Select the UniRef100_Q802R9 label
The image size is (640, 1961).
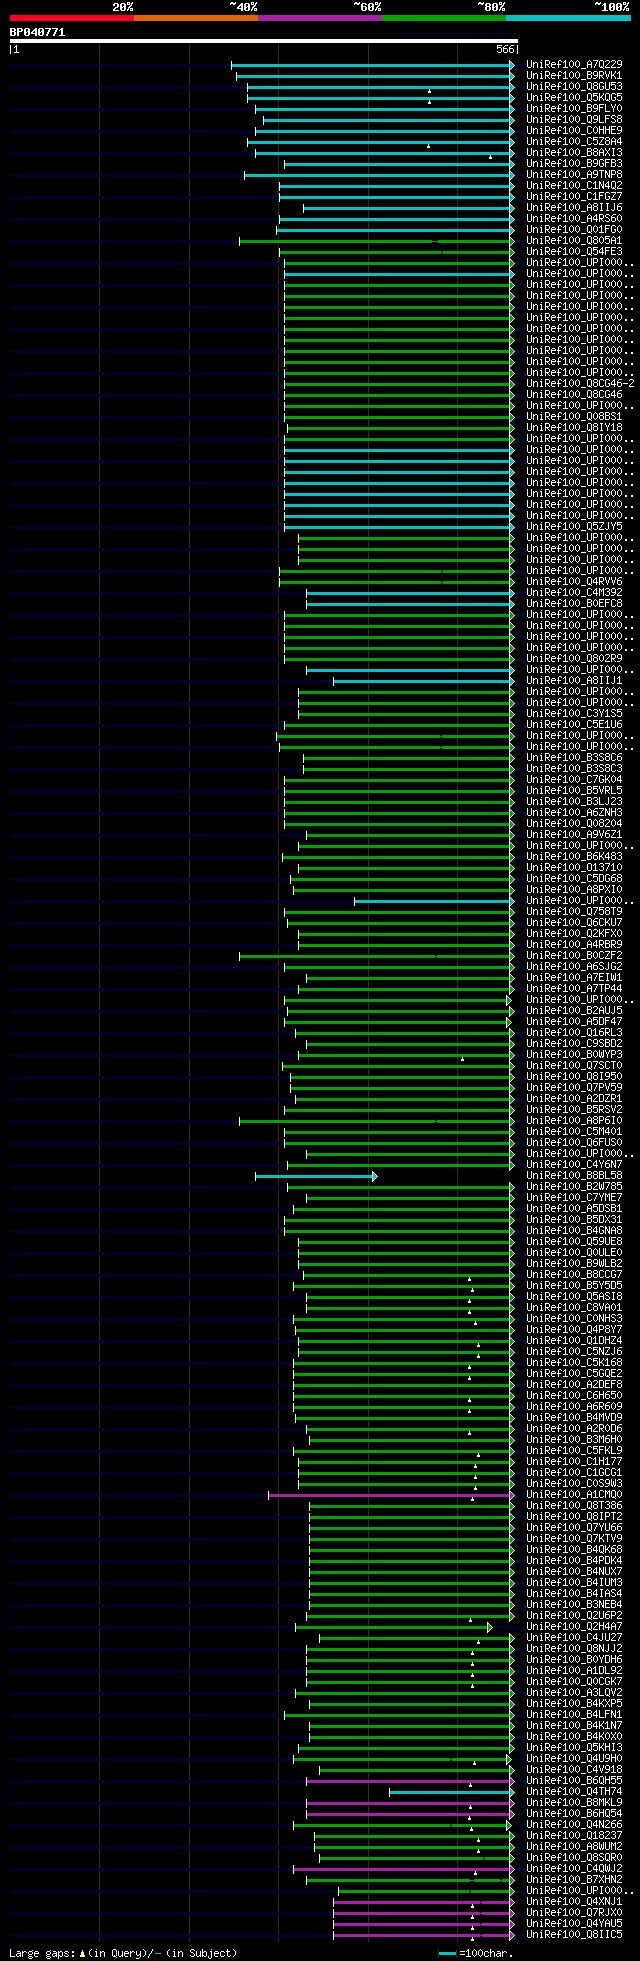coord(574,658)
